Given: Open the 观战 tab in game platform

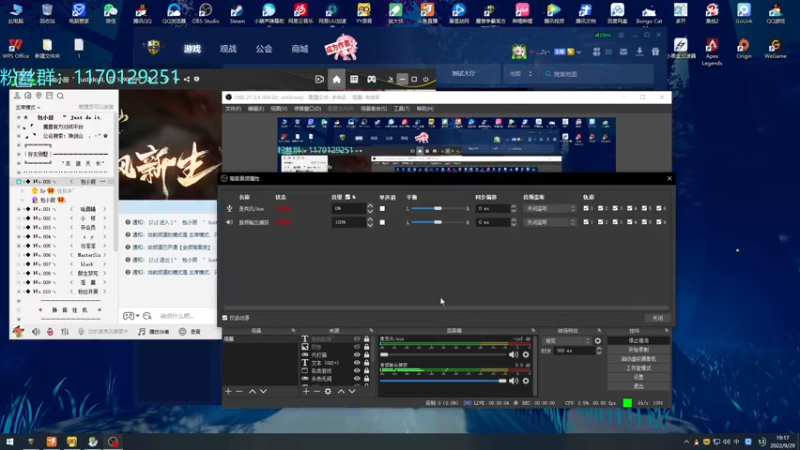Looking at the screenshot, I should (x=228, y=49).
